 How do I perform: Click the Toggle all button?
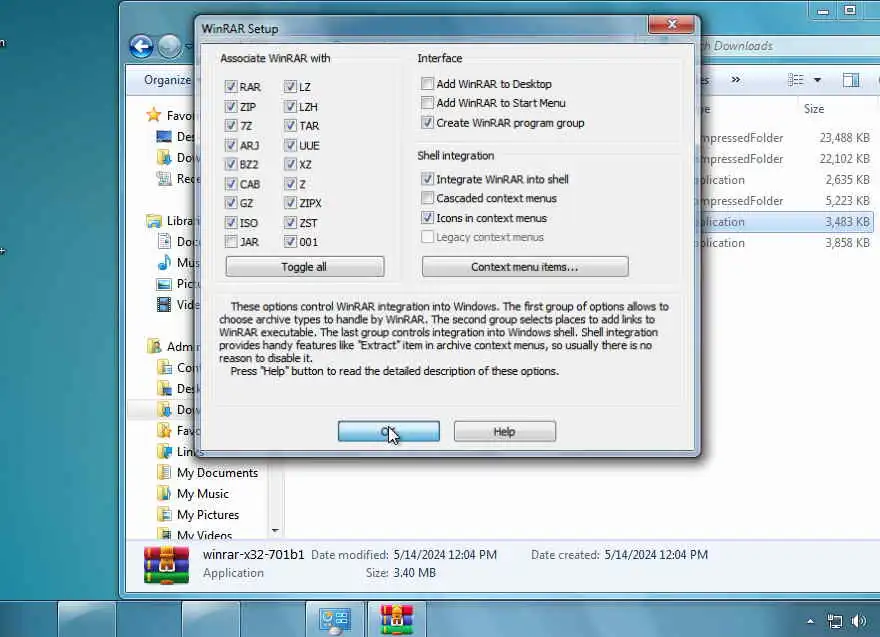[x=305, y=267]
